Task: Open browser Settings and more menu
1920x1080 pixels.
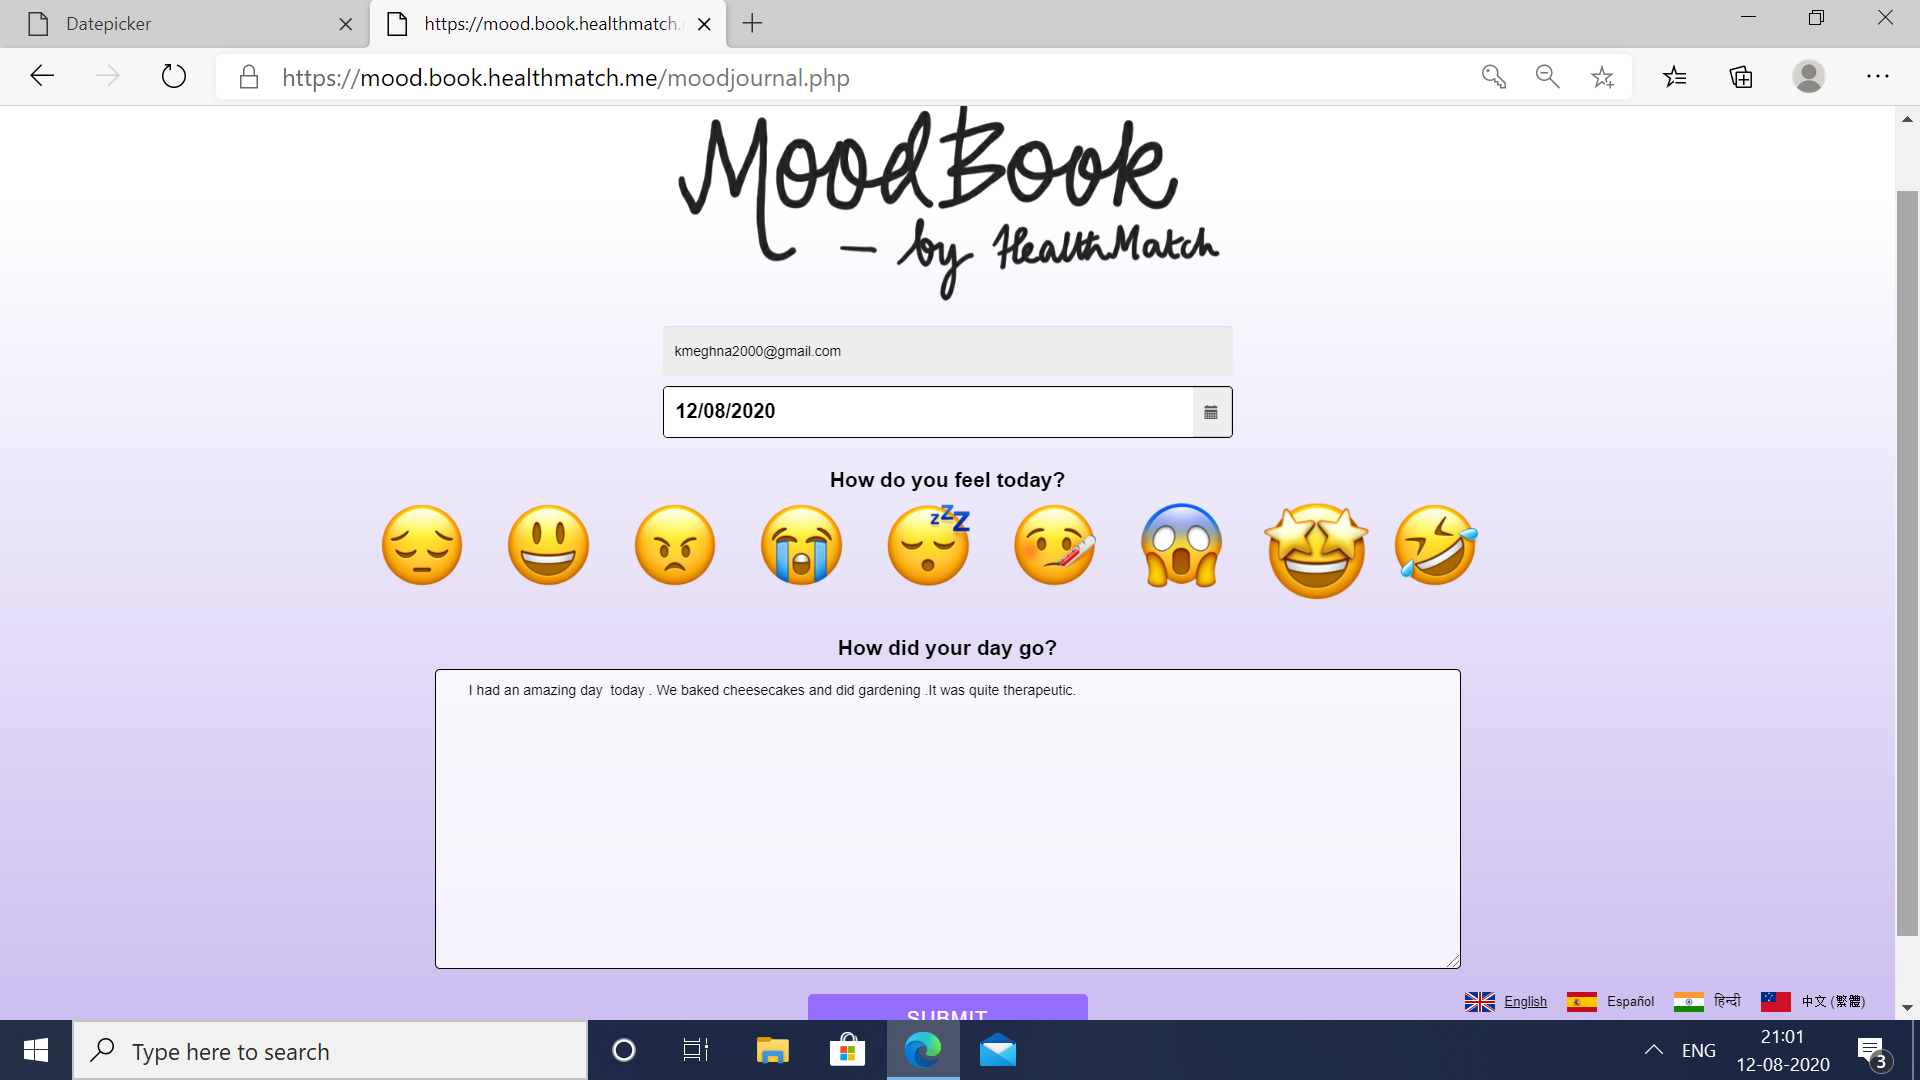Action: click(x=1877, y=77)
